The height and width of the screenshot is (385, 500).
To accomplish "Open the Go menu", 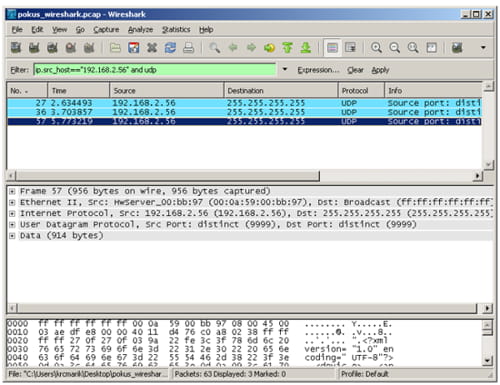I will (x=80, y=30).
